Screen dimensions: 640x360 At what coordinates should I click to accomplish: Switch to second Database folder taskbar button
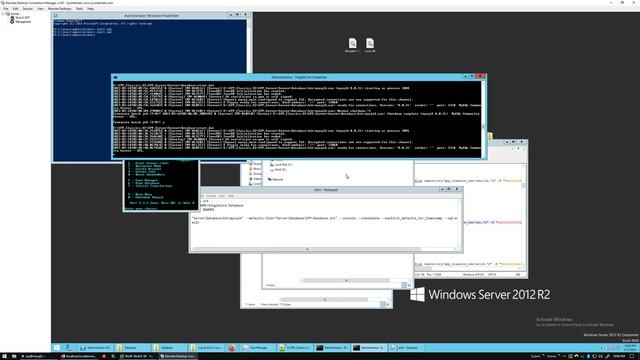pos(169,348)
